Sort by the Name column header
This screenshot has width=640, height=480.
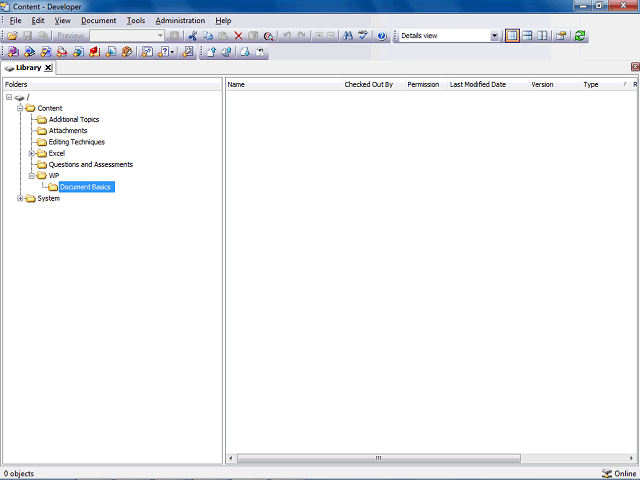pos(284,84)
